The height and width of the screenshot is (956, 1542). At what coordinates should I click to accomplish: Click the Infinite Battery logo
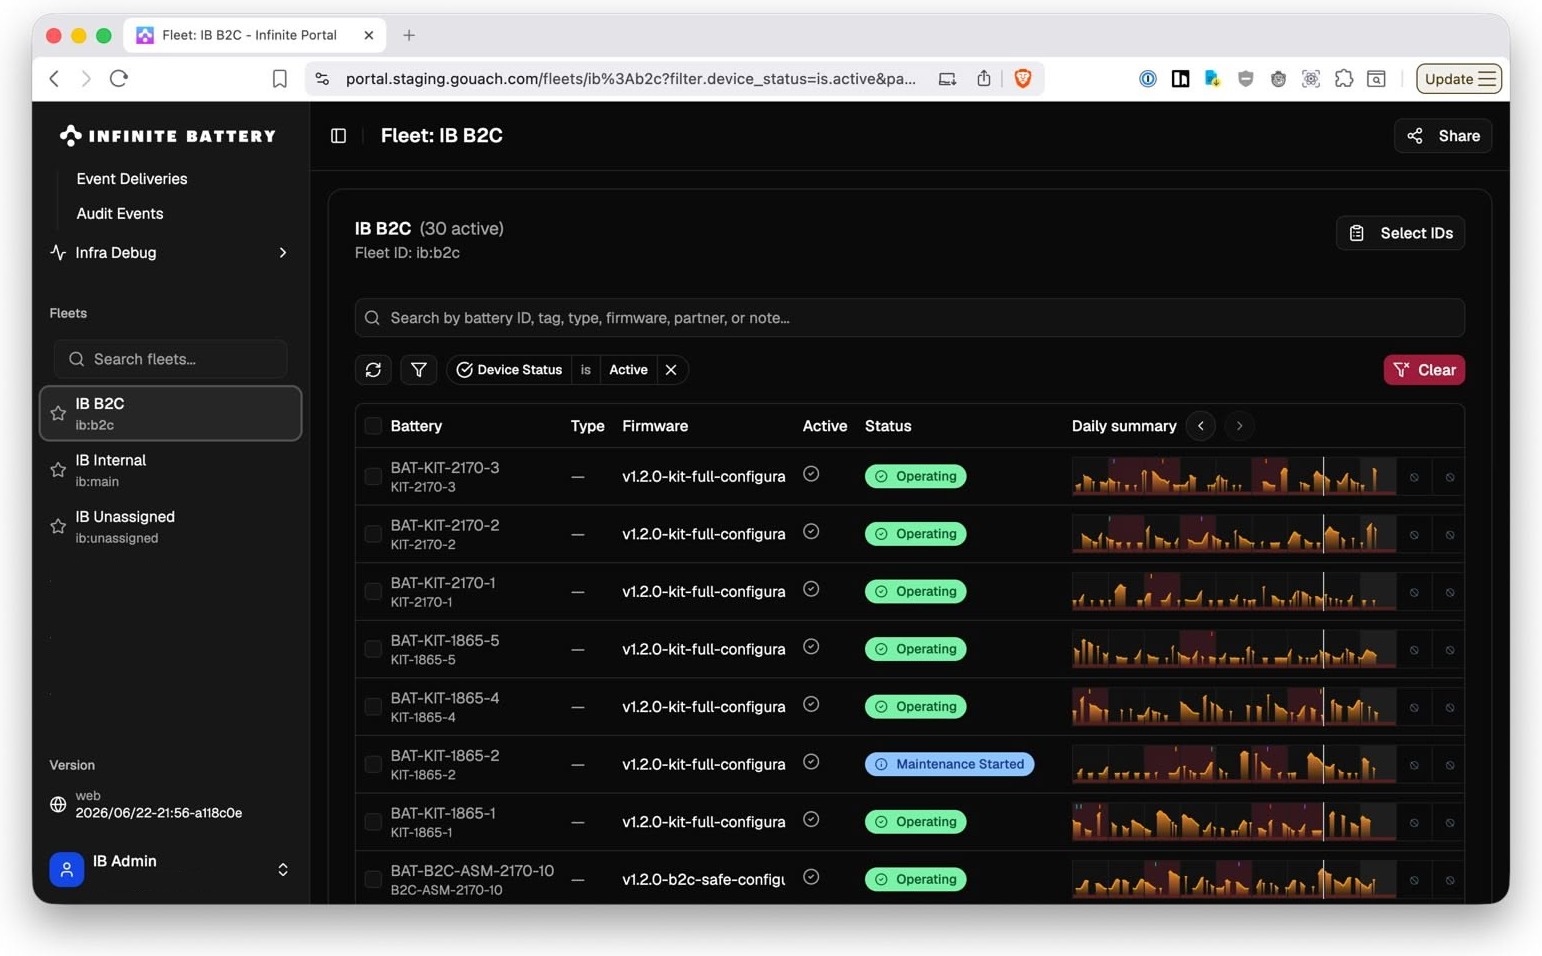tap(167, 135)
